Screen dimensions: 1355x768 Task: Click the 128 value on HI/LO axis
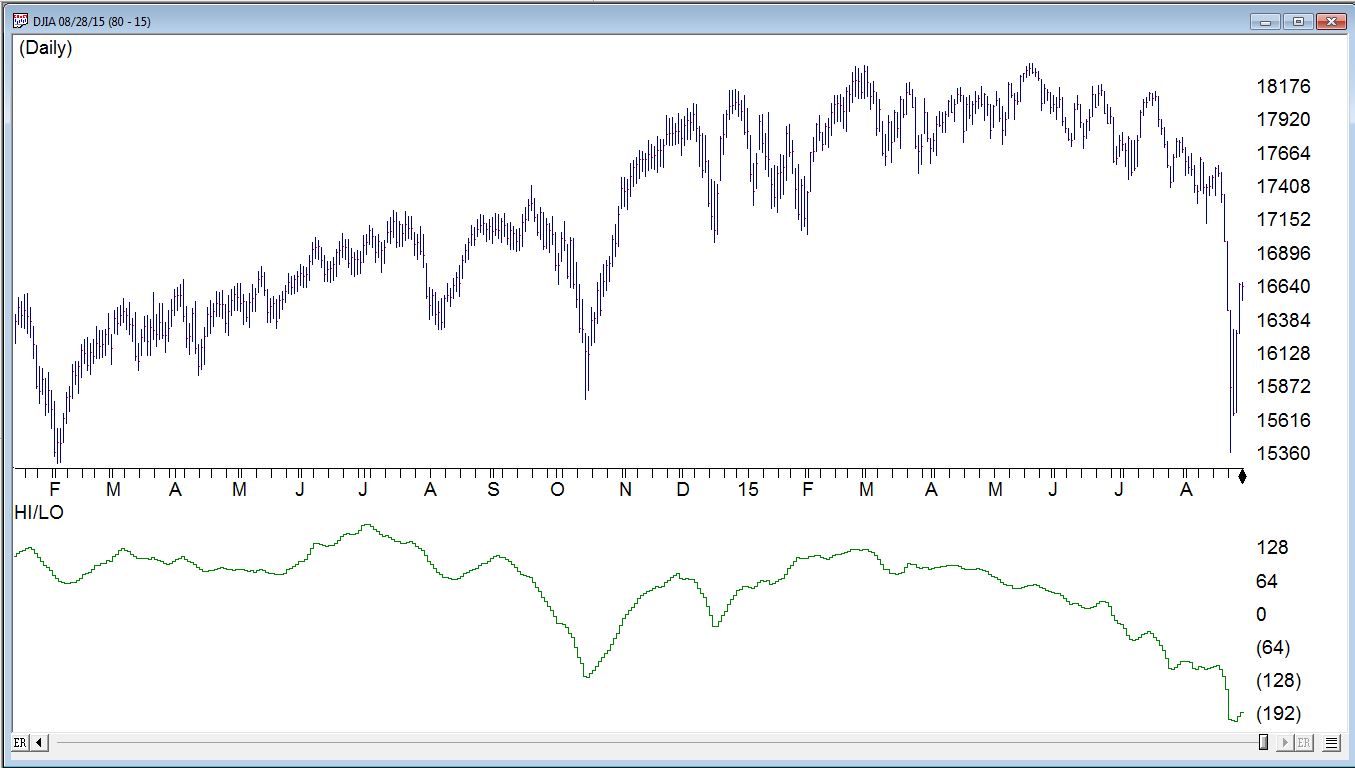click(1272, 548)
